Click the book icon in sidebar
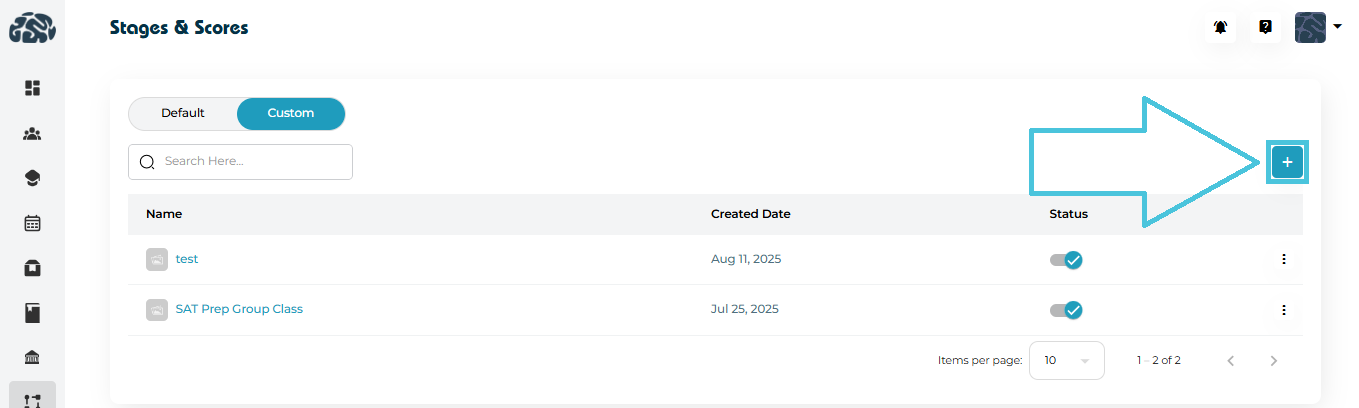1359x408 pixels. tap(32, 313)
